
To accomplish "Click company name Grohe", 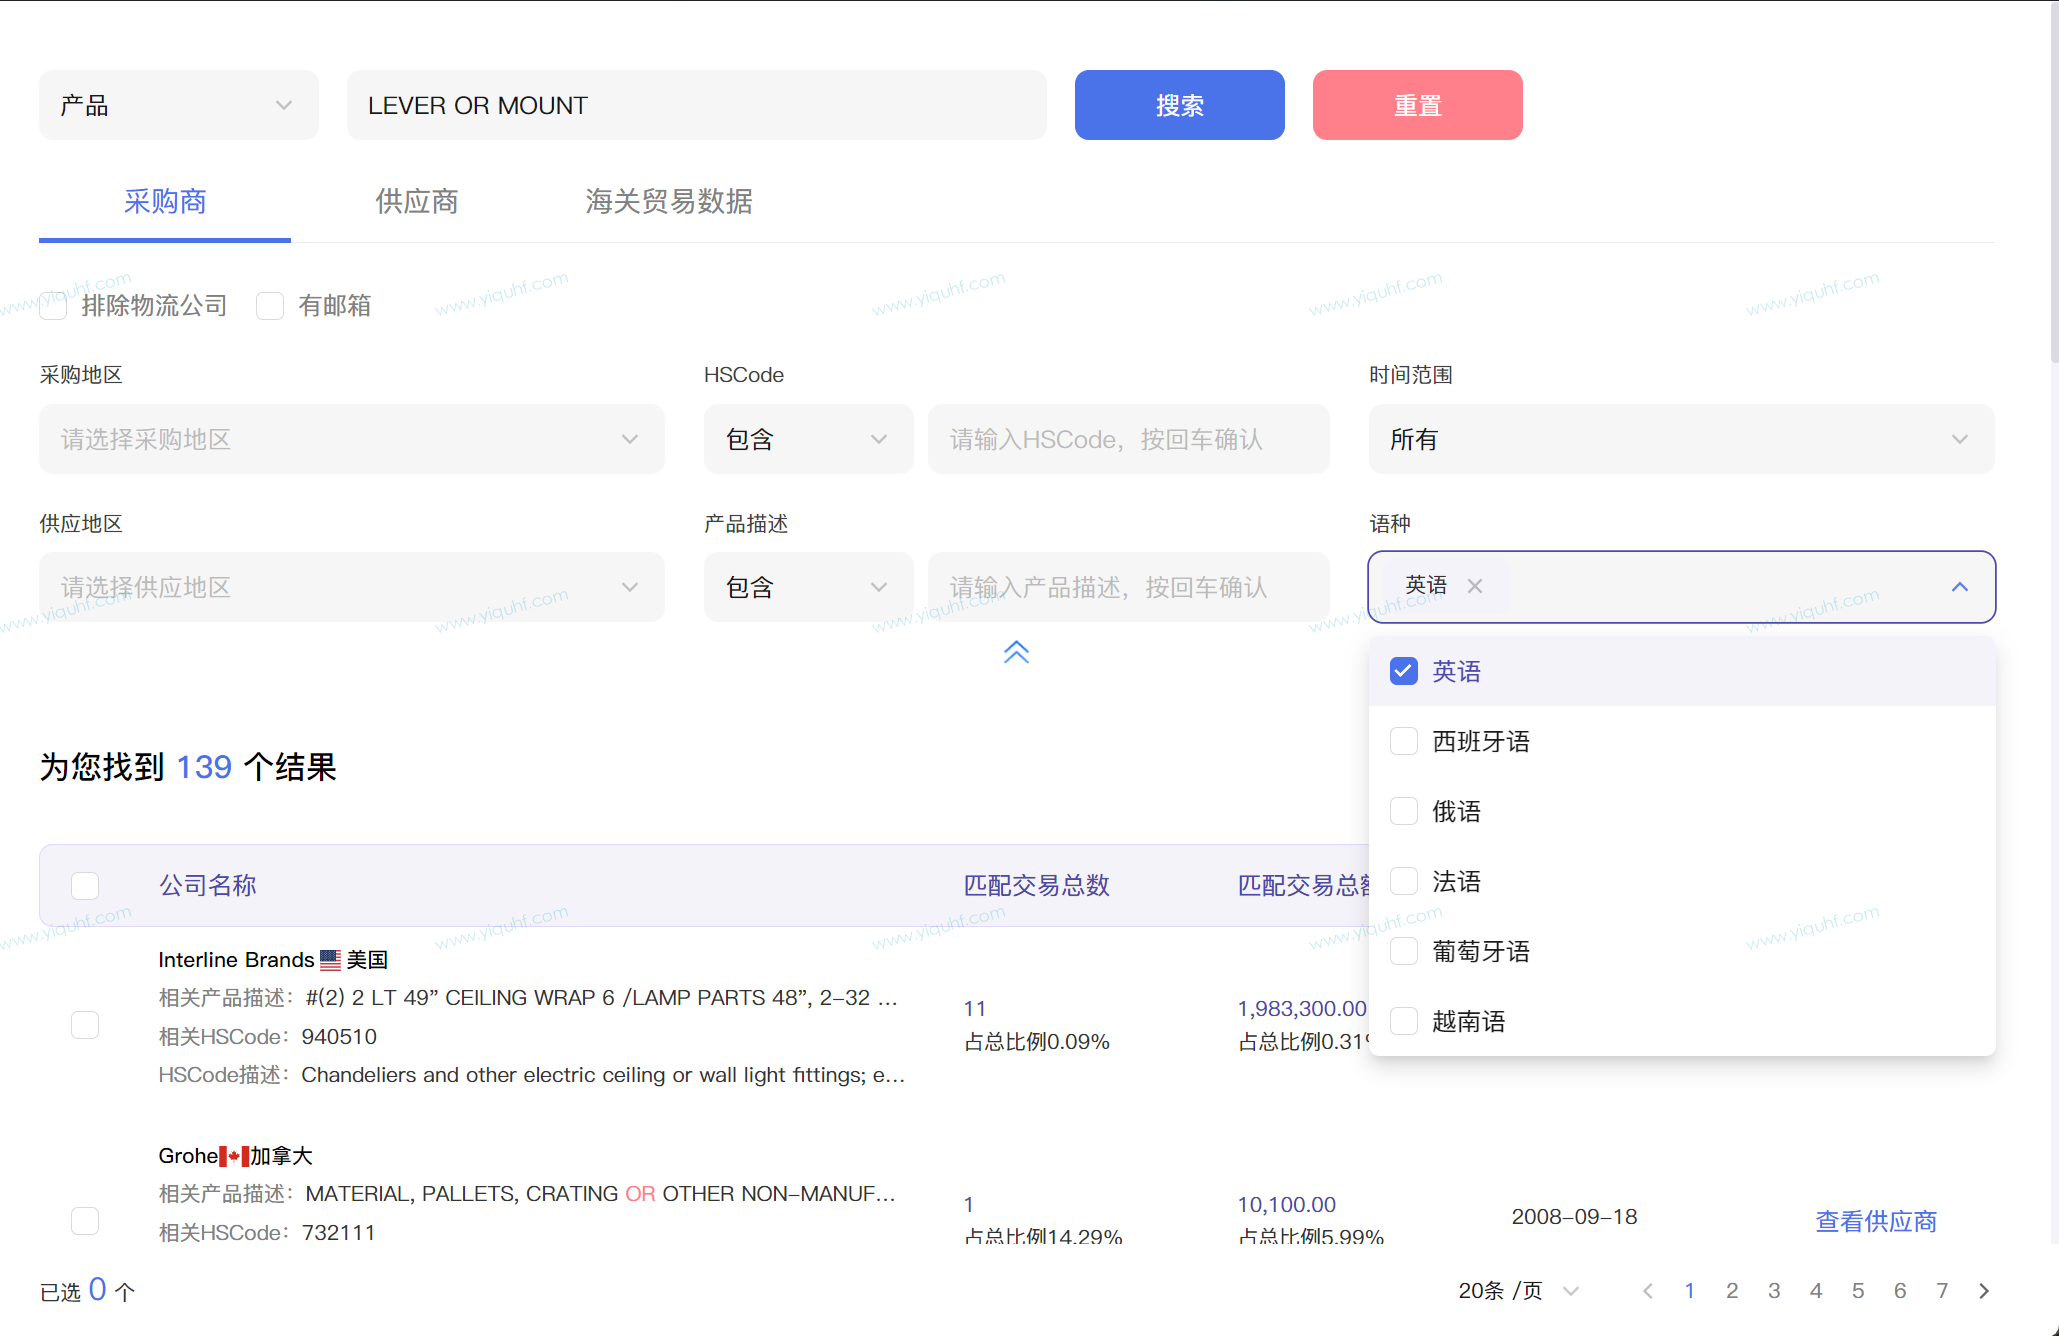I will click(x=188, y=1156).
